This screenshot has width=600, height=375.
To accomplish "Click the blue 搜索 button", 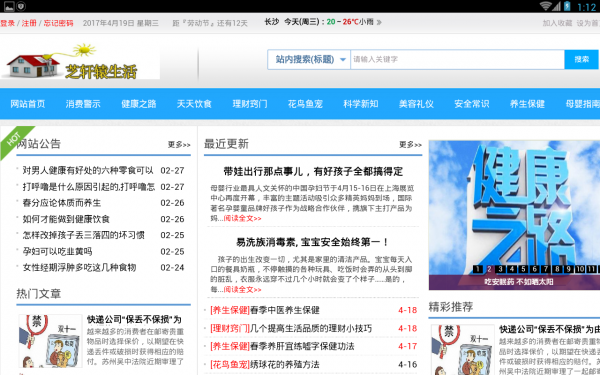I will point(581,60).
